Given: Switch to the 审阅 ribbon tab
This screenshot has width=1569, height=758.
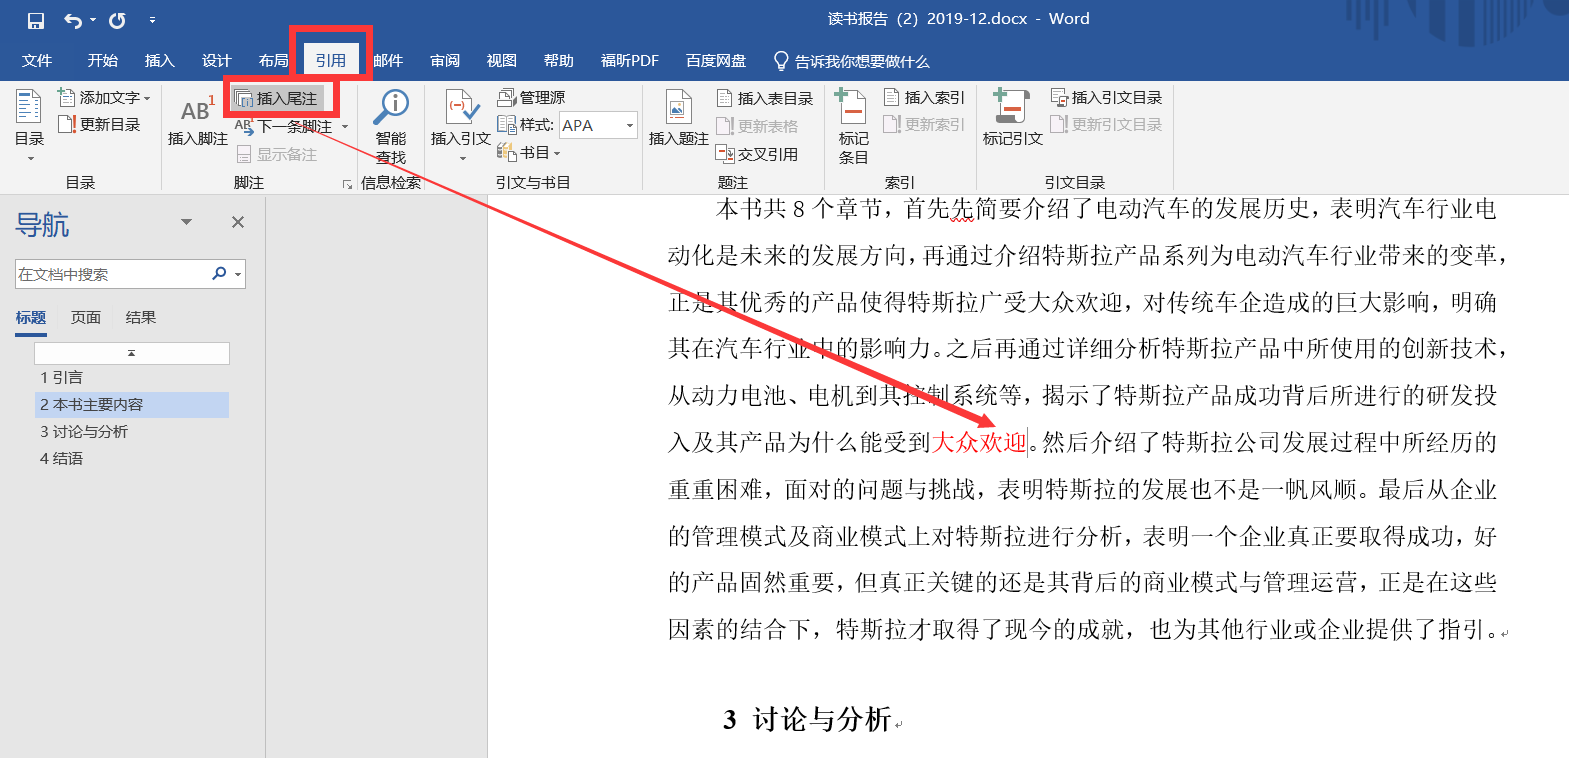Looking at the screenshot, I should 445,61.
